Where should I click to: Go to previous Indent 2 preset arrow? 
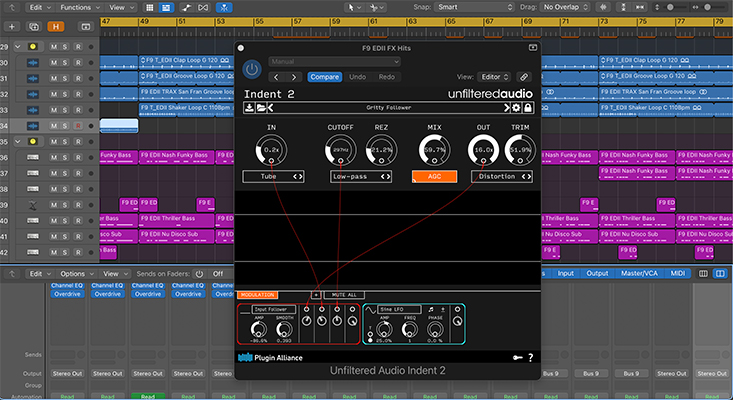click(271, 107)
